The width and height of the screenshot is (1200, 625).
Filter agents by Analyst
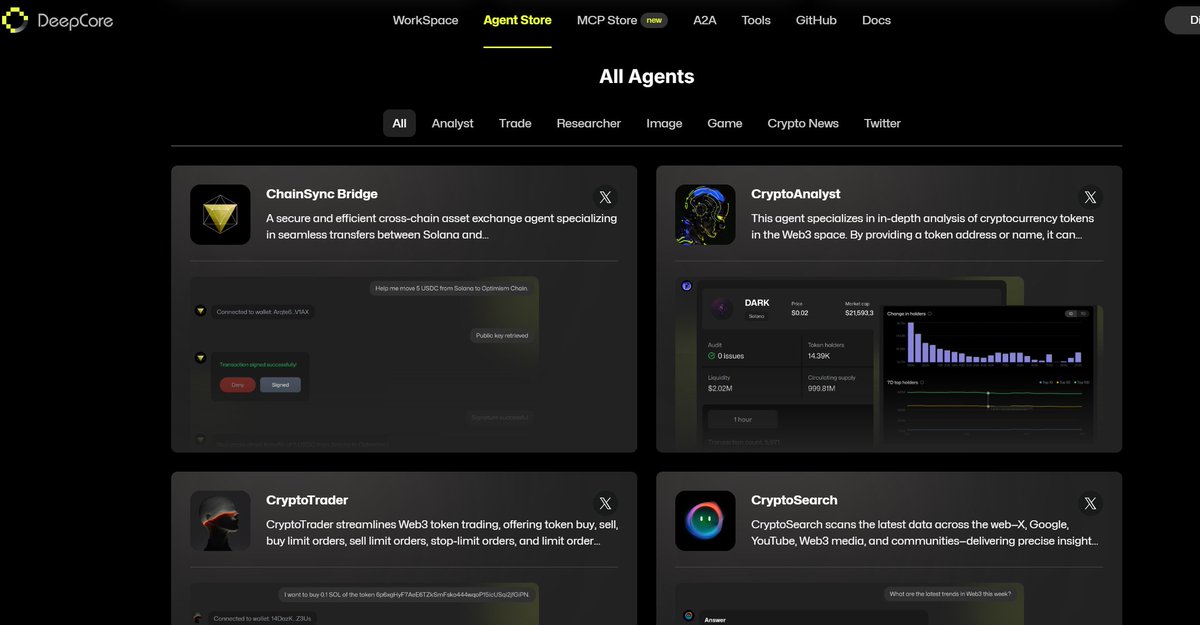(452, 123)
